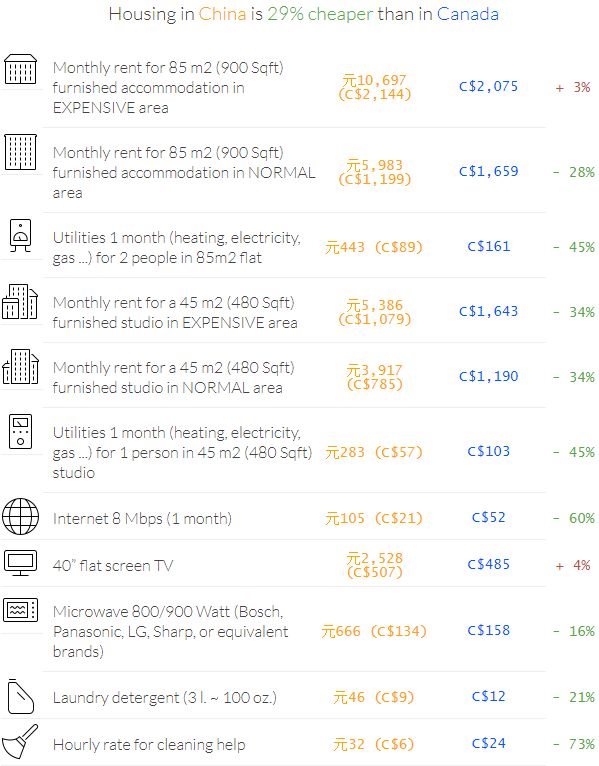Click the heater icon for 85m2 flat utilities
Viewport: 599px width, 766px height.
click(x=21, y=235)
